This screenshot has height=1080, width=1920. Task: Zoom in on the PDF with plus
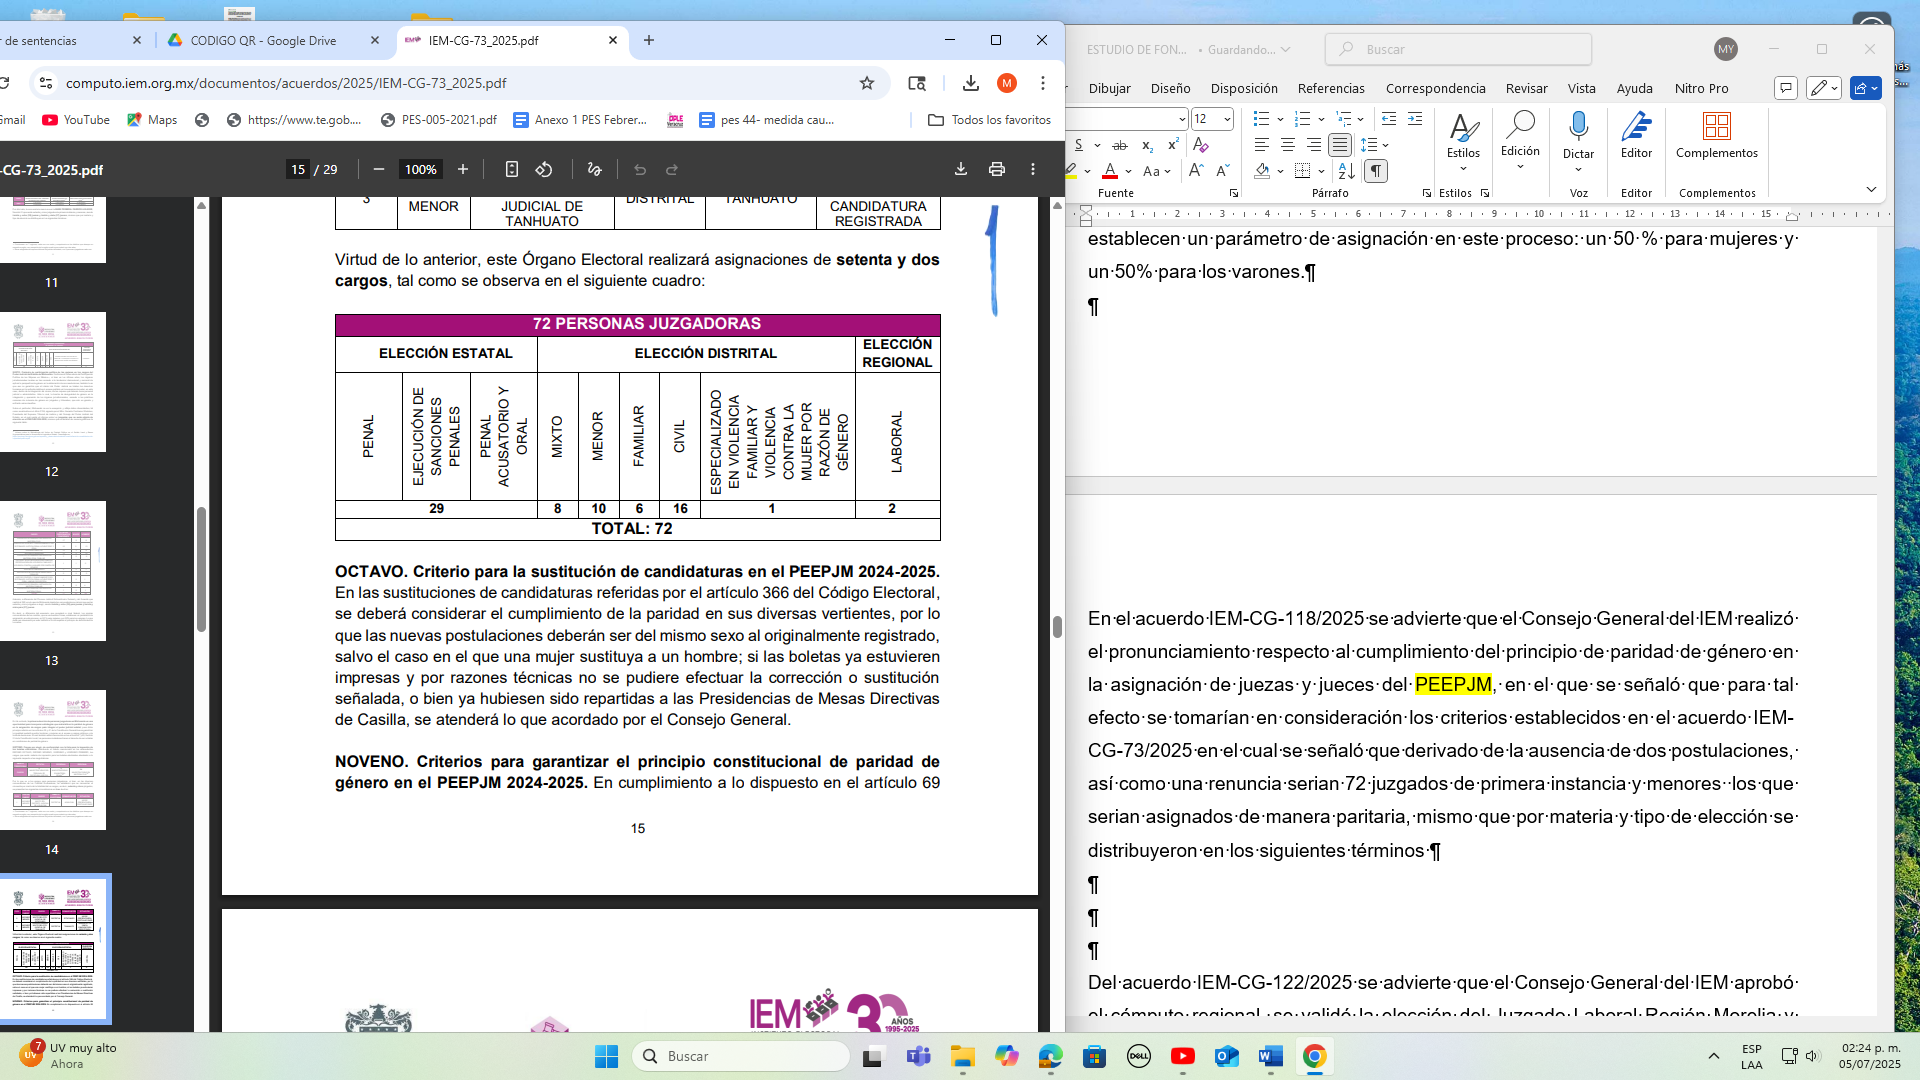(463, 170)
